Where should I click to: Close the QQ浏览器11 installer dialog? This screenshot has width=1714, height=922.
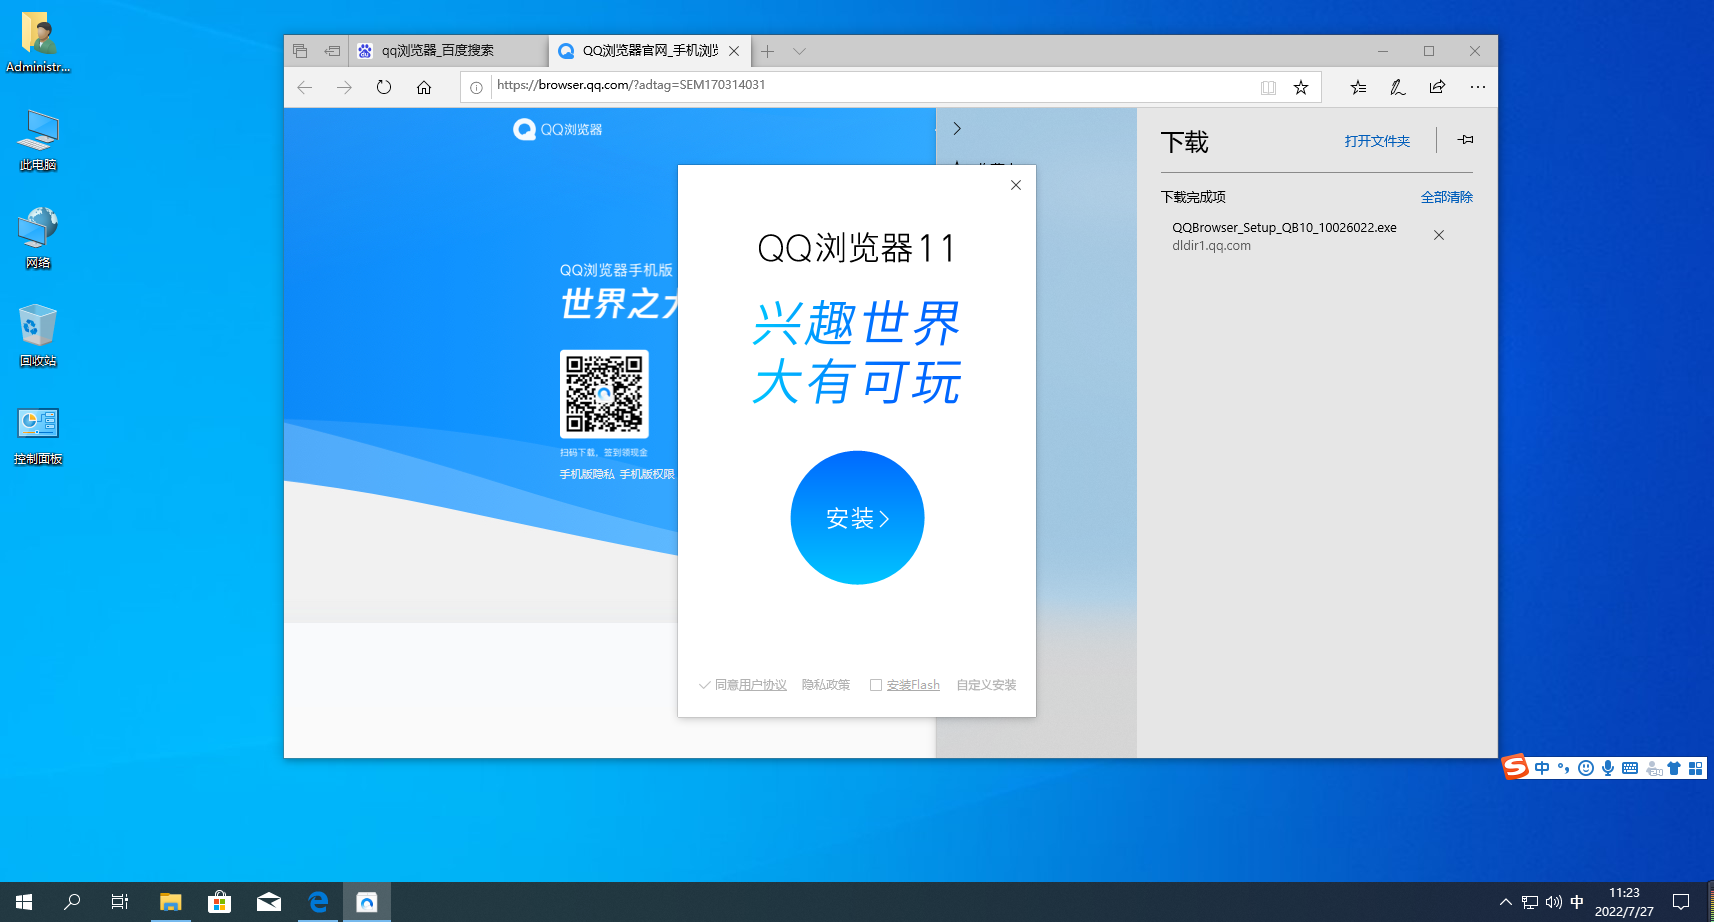[x=1016, y=185]
